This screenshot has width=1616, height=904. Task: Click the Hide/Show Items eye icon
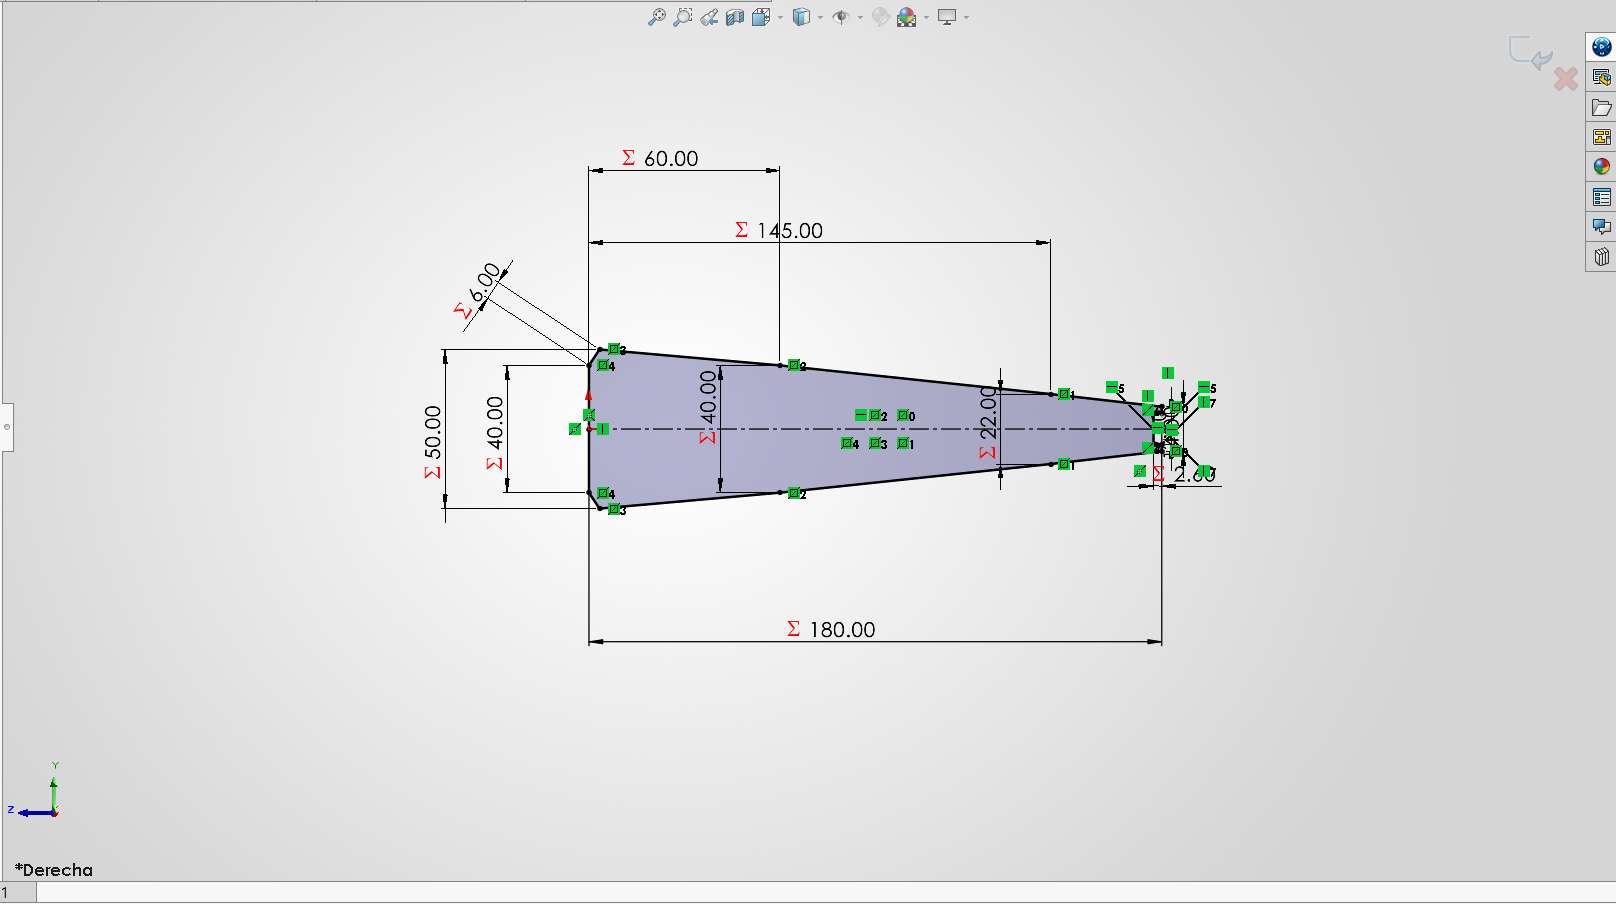pyautogui.click(x=841, y=17)
